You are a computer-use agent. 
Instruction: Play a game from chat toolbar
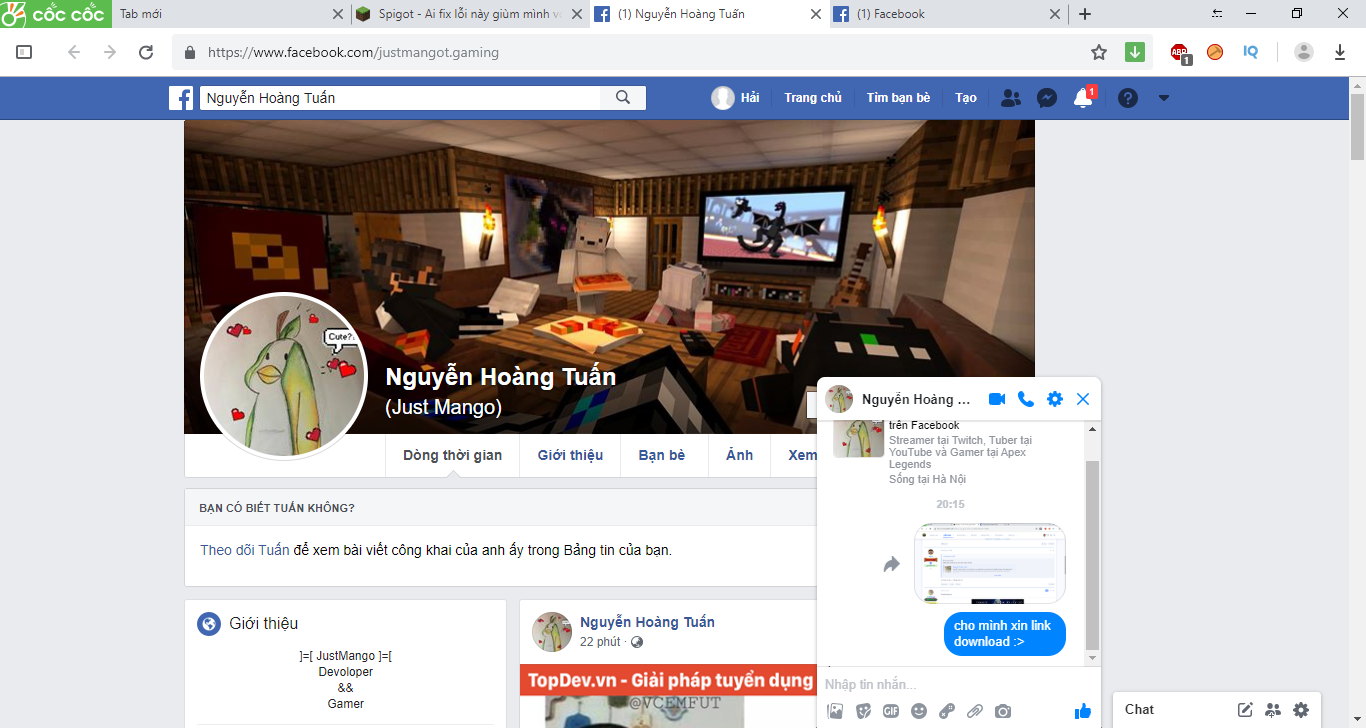tap(947, 711)
